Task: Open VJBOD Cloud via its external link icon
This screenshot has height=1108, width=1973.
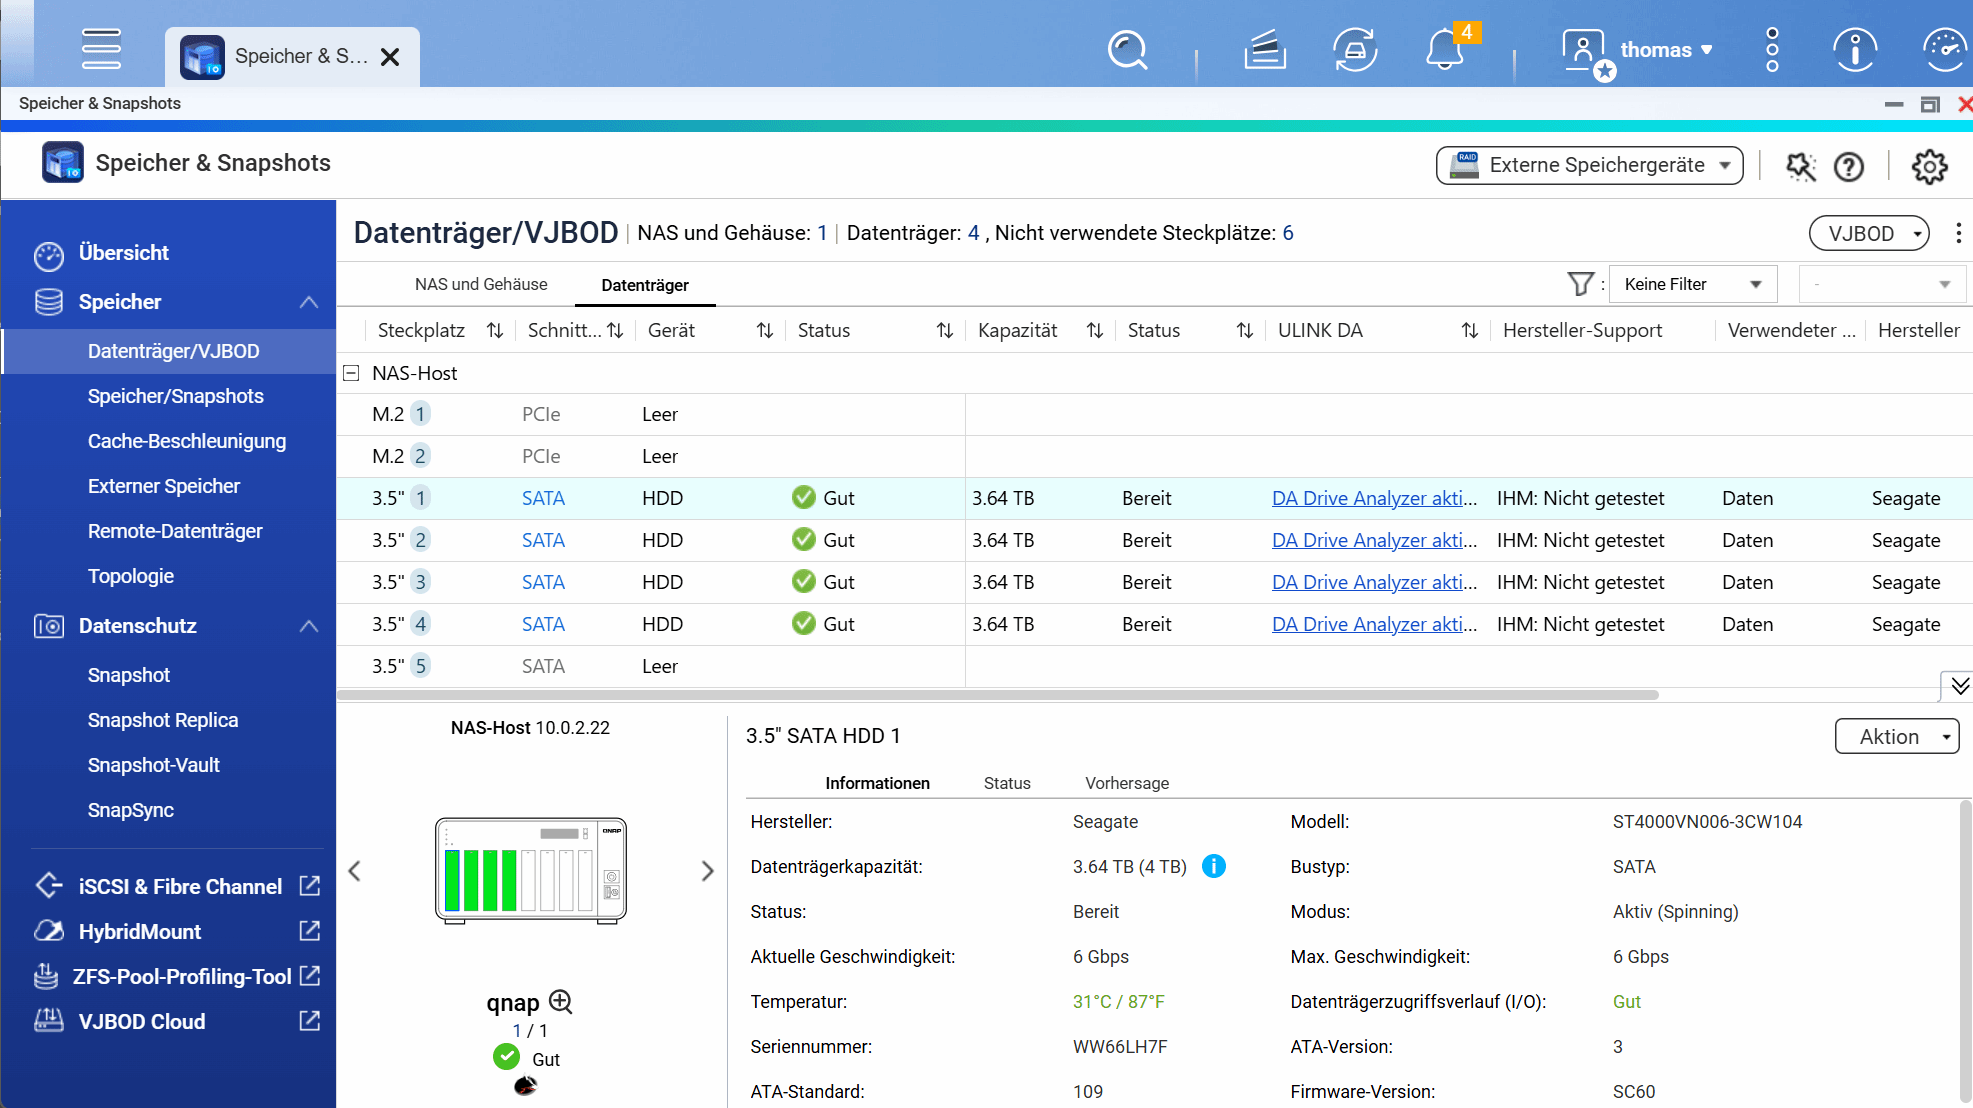Action: point(309,1021)
